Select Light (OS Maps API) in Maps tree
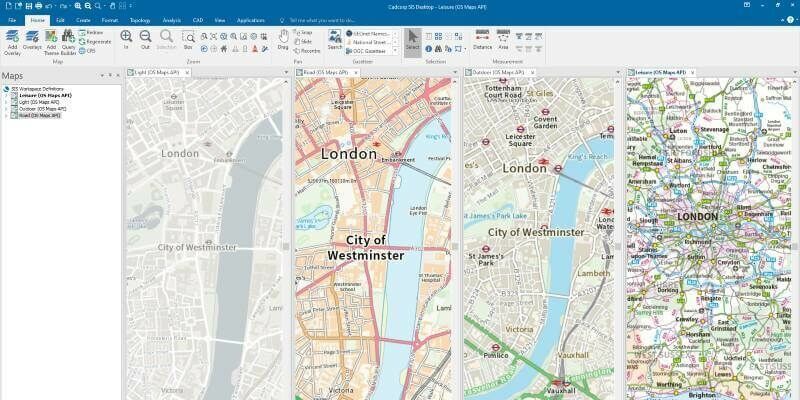 (39, 102)
